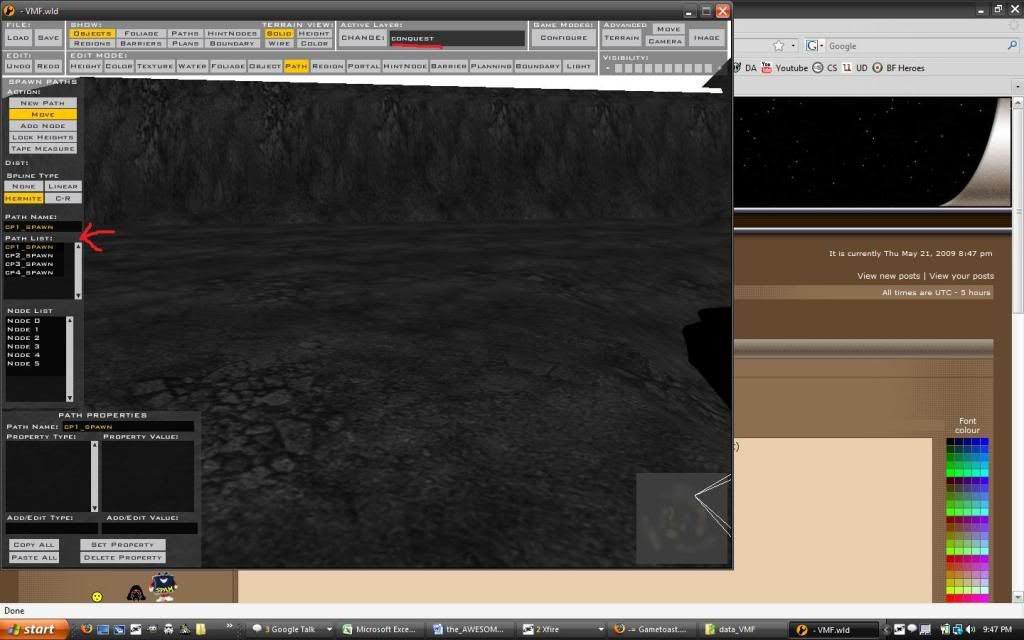Click Advanced Terrain button
The width and height of the screenshot is (1024, 640).
point(621,38)
